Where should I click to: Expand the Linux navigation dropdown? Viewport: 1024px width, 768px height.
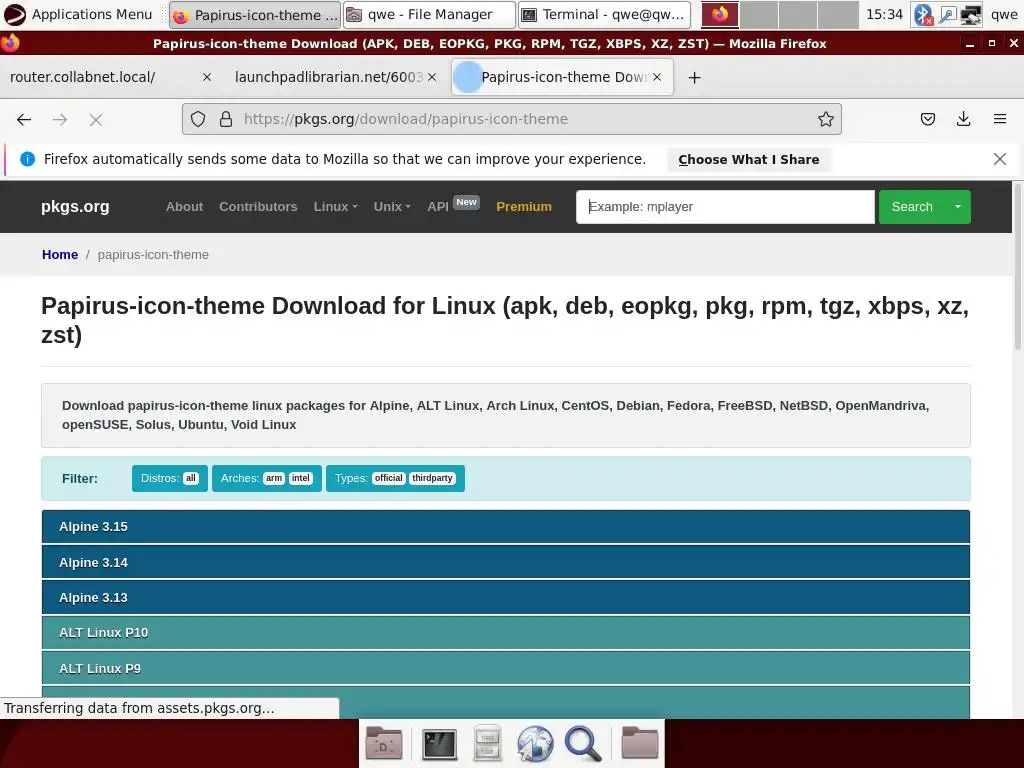335,206
